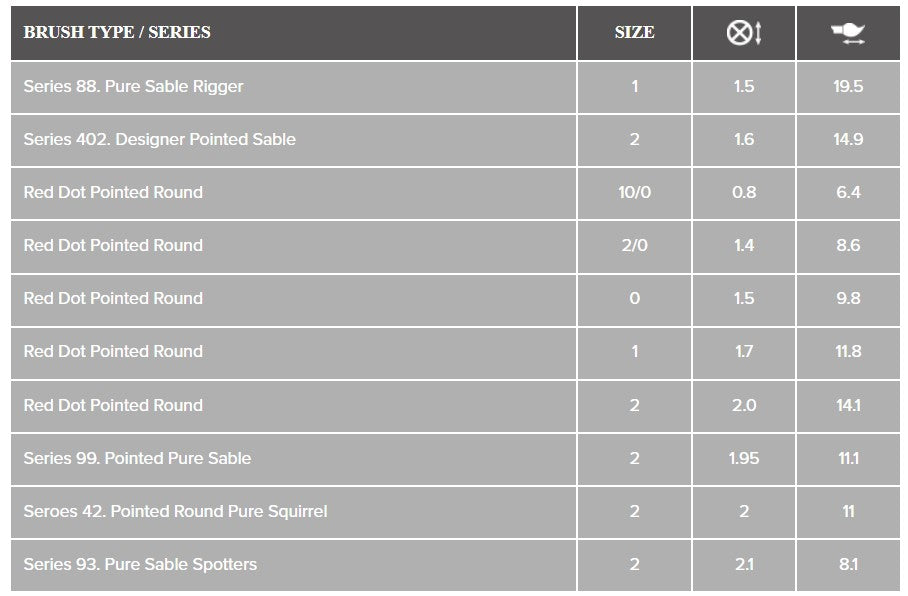Select the 11.8 length value
This screenshot has height=596, width=908.
pos(848,351)
